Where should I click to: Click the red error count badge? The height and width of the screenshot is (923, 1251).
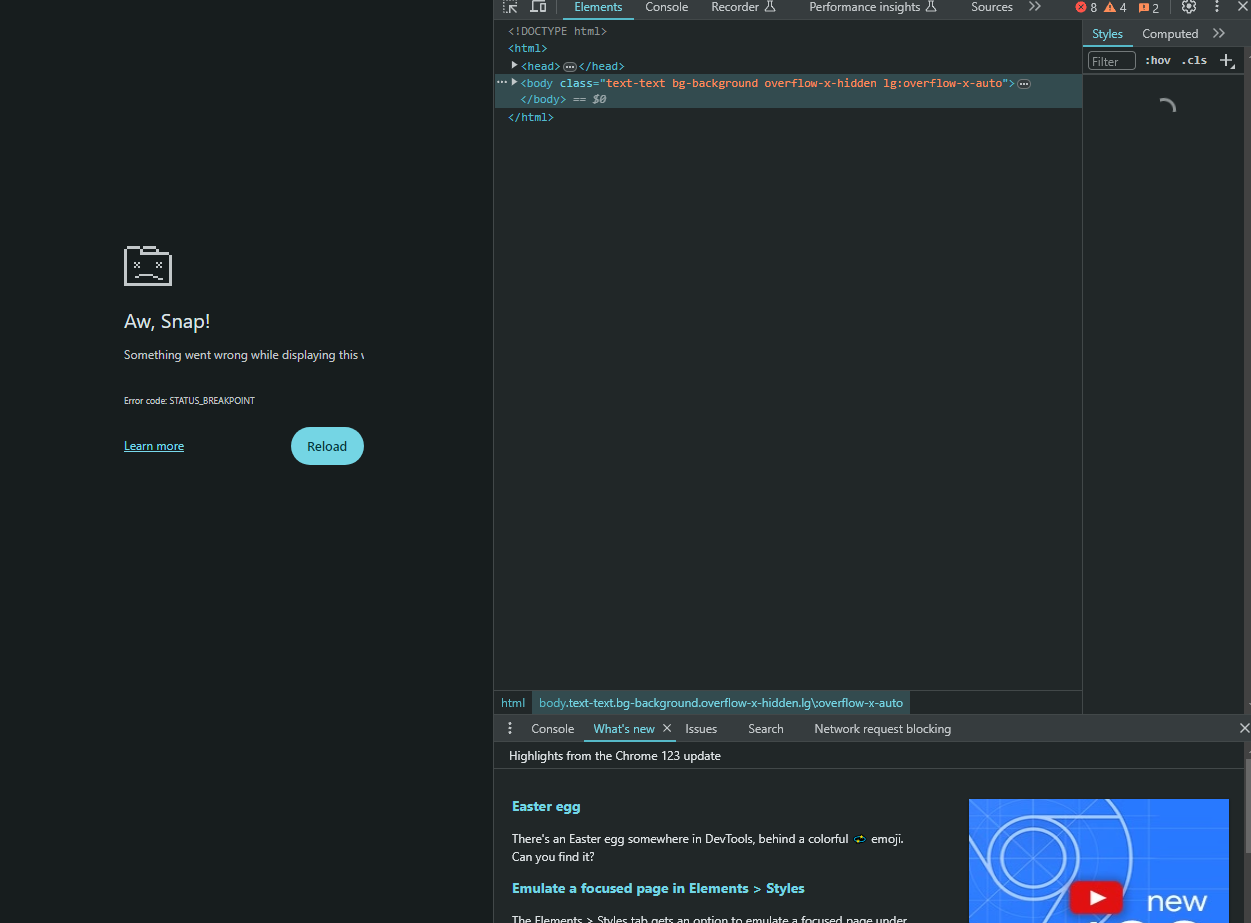(1086, 8)
